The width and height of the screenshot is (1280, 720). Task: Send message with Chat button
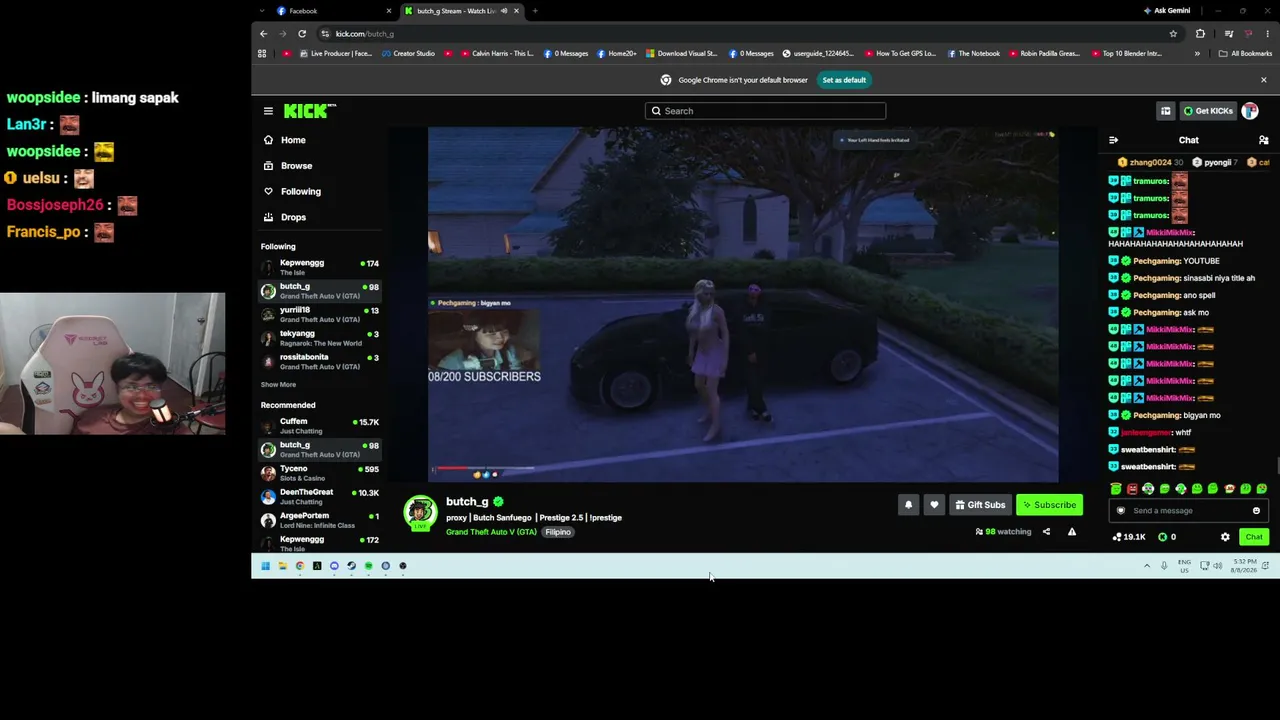(x=1254, y=537)
